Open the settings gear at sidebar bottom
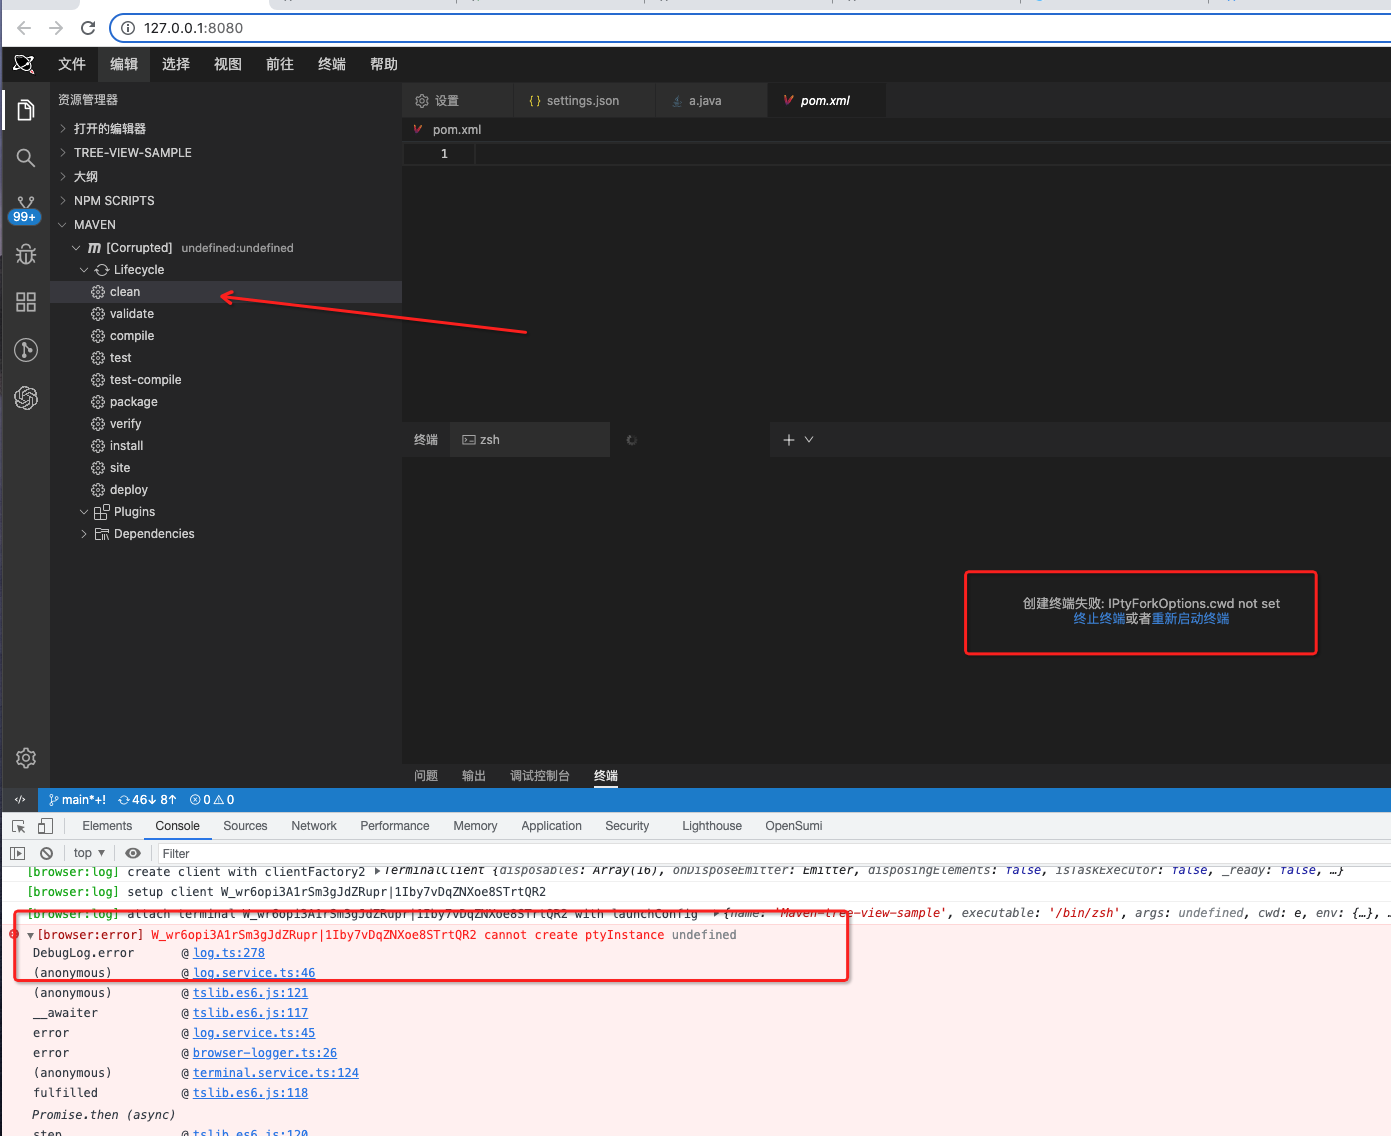 25,758
